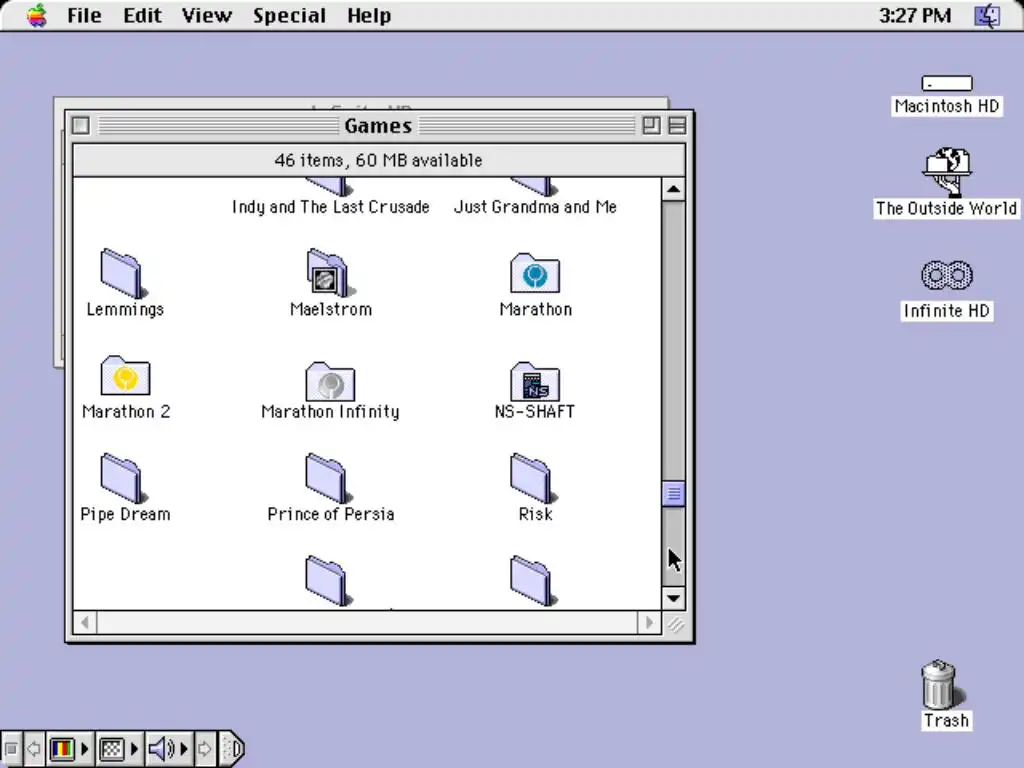Click the "Just Grandma and Me" label

coord(535,207)
